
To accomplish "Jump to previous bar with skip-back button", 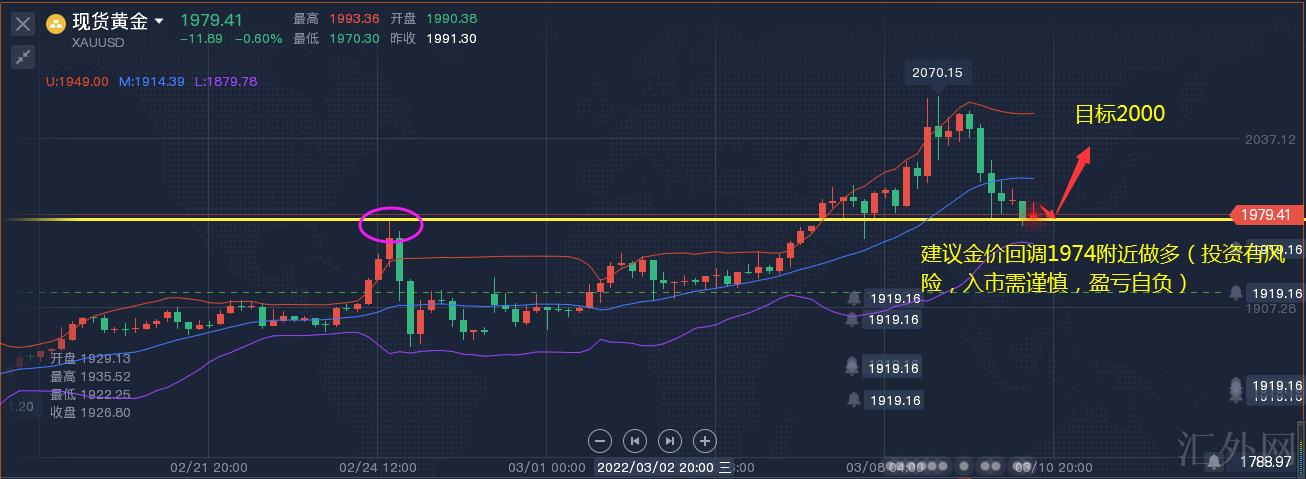I will pos(635,440).
